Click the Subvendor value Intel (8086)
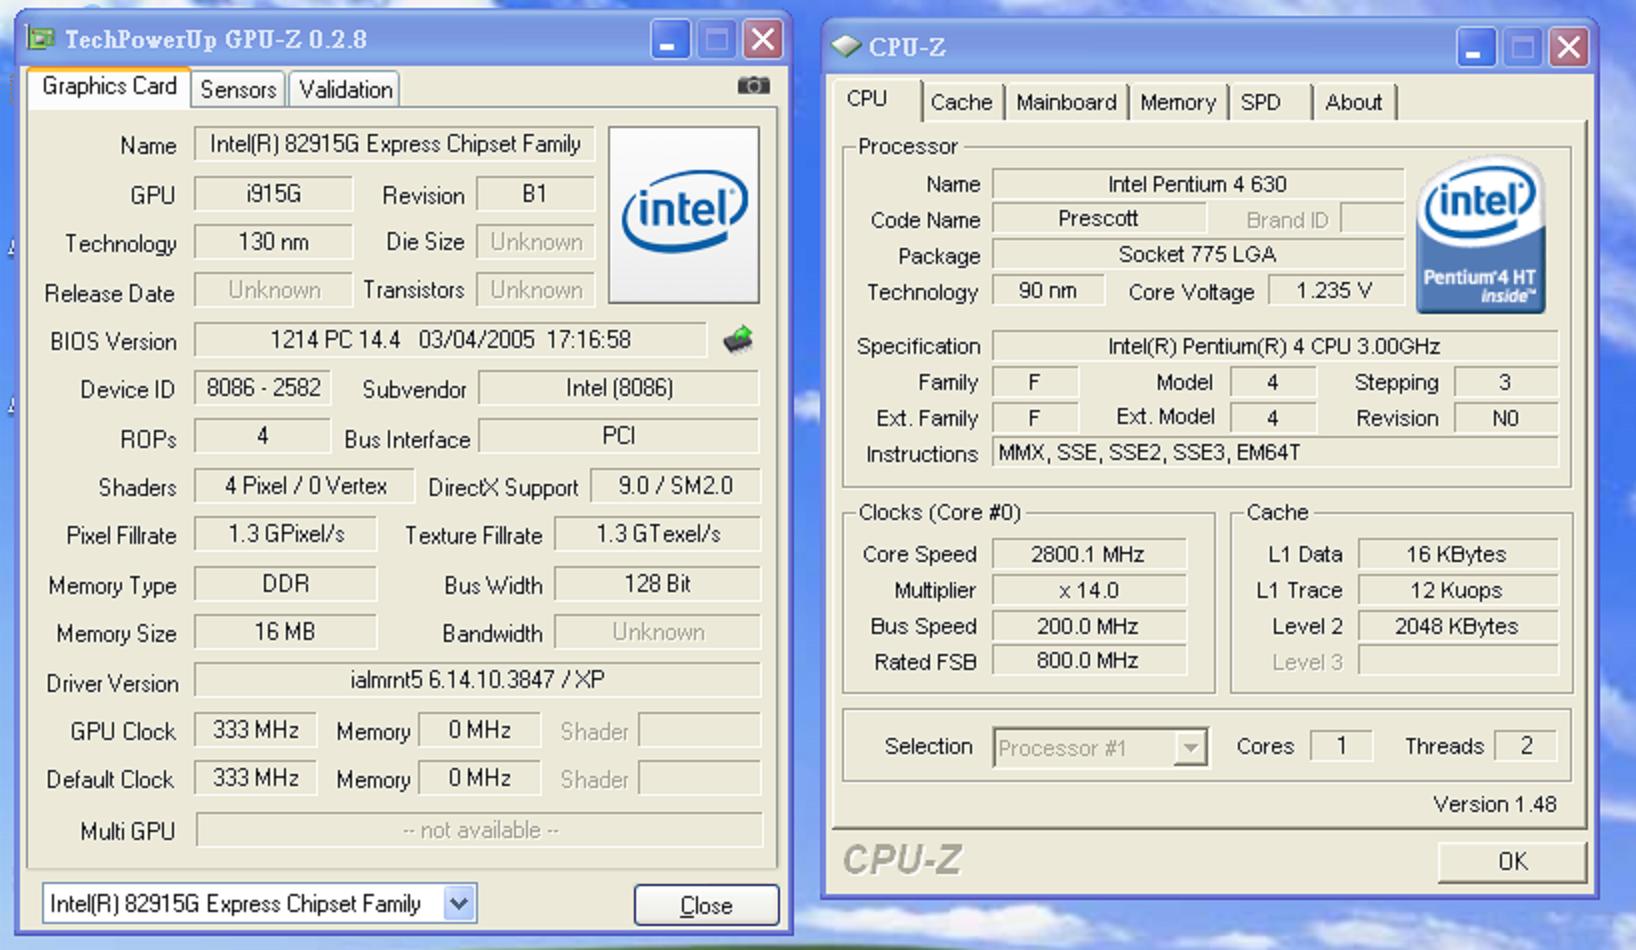This screenshot has height=950, width=1636. click(619, 388)
